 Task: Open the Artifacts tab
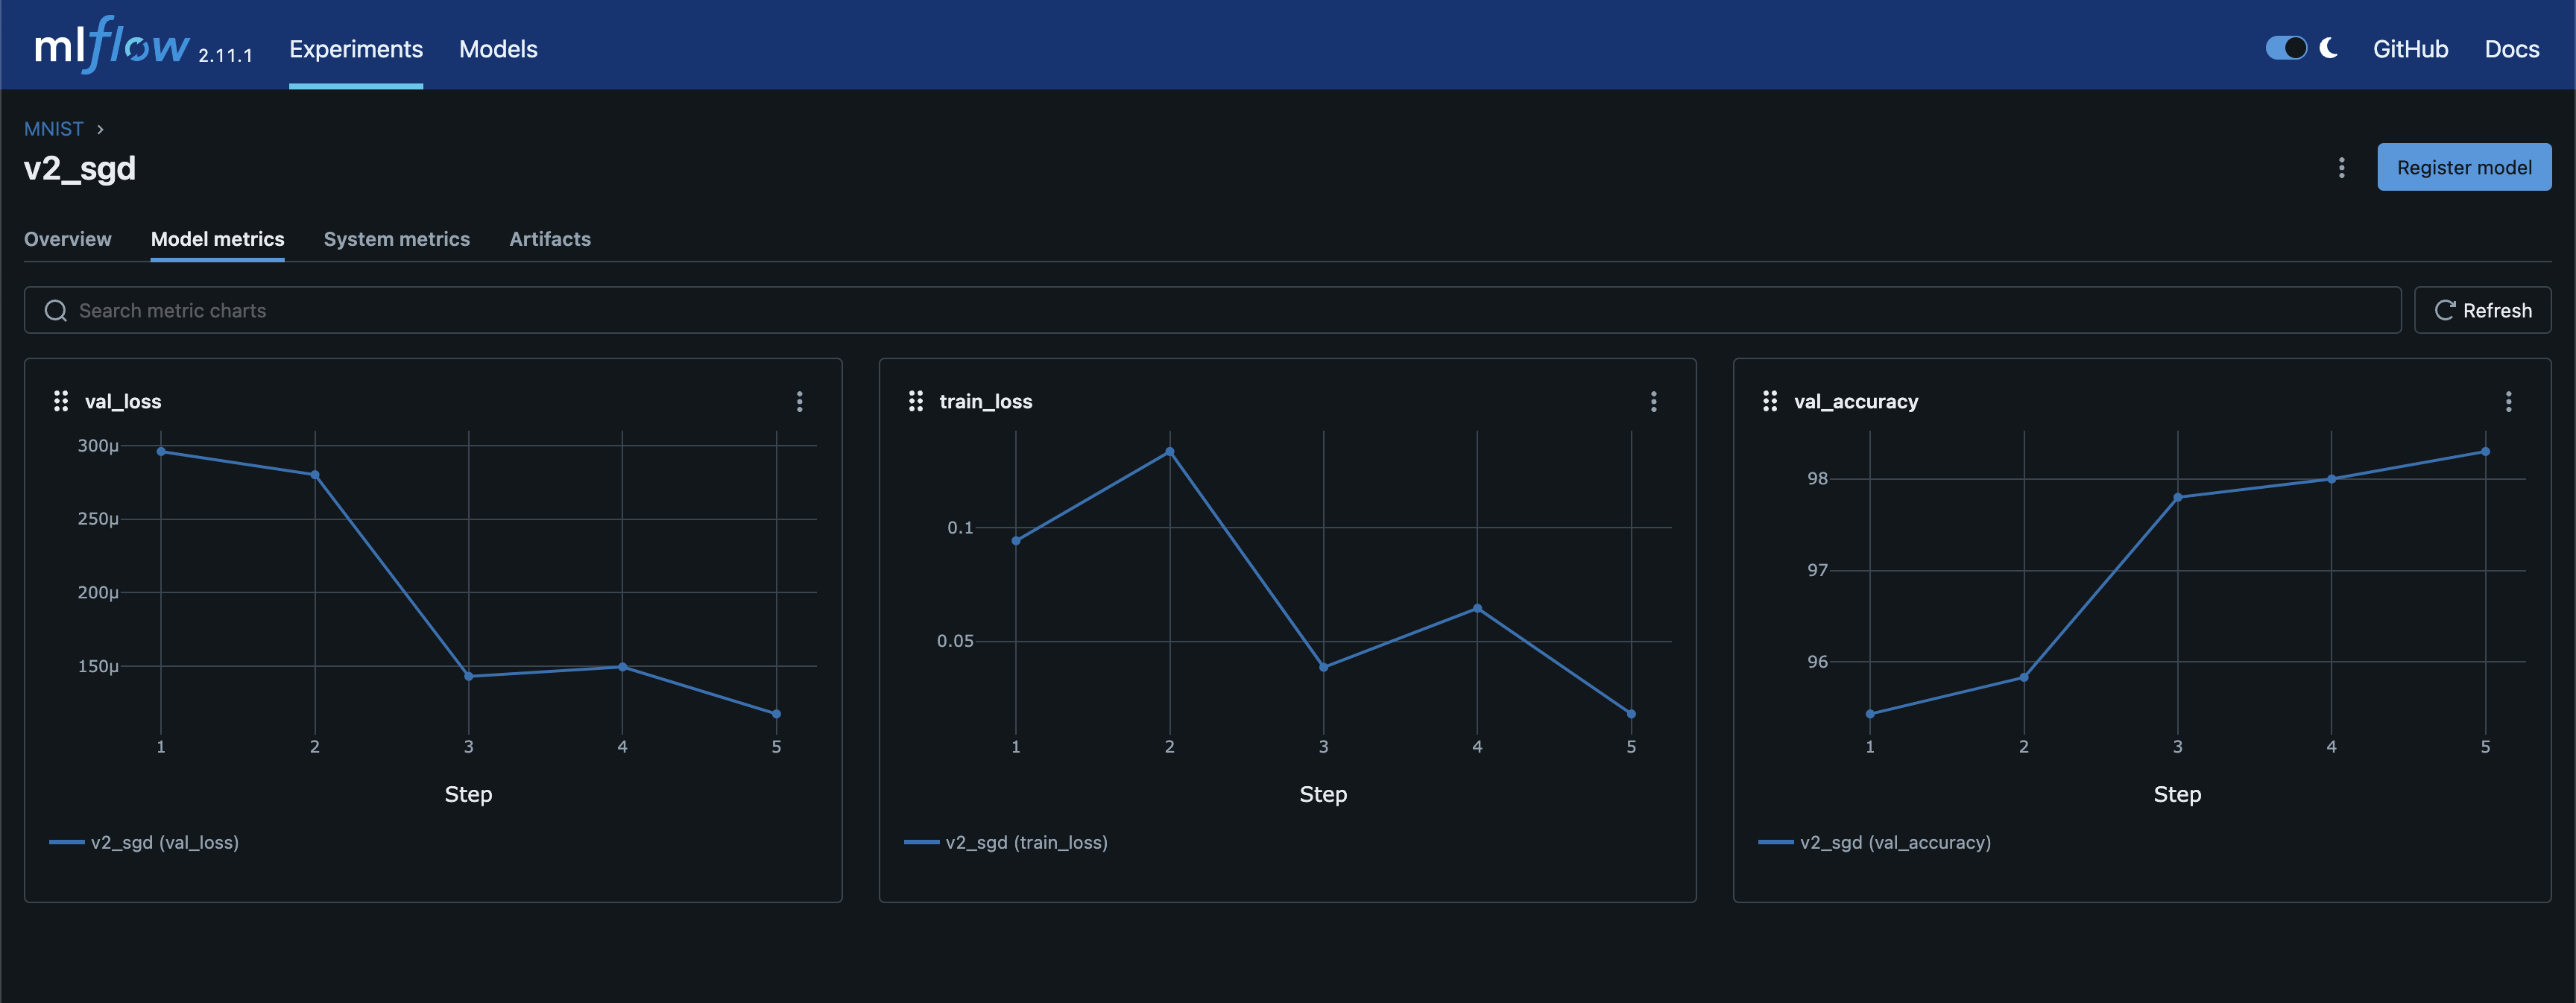point(549,239)
